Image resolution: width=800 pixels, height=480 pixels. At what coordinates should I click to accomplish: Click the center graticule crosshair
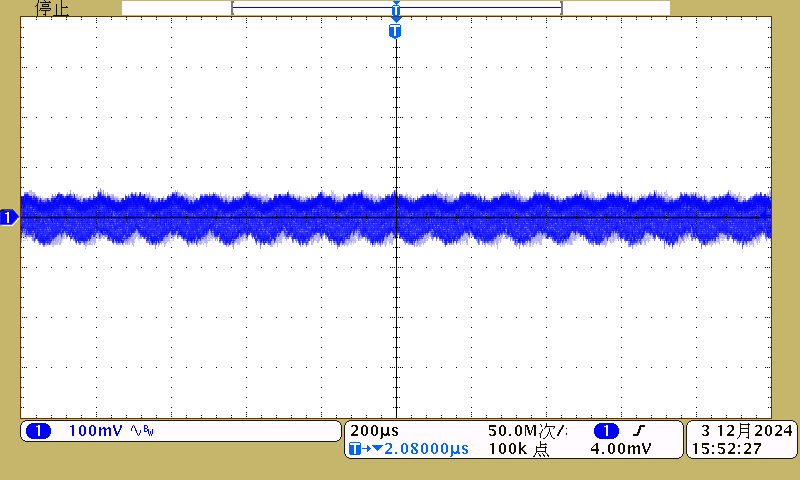[397, 217]
